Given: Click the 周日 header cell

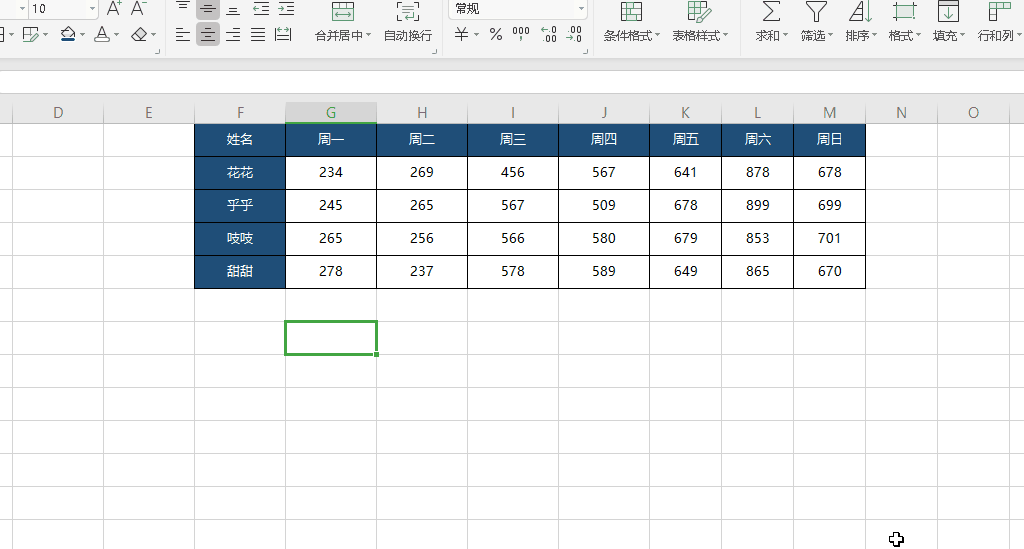Looking at the screenshot, I should pyautogui.click(x=829, y=140).
